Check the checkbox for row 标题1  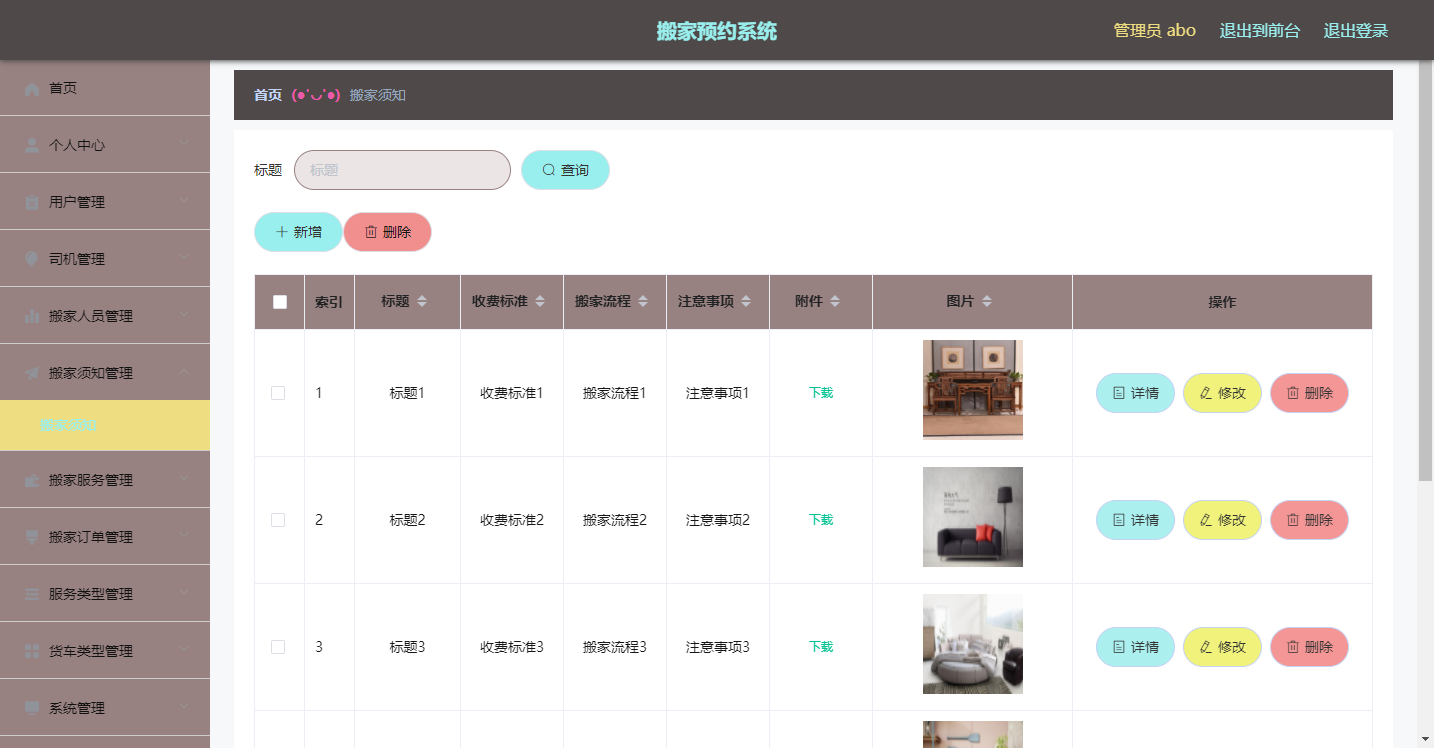coord(278,393)
